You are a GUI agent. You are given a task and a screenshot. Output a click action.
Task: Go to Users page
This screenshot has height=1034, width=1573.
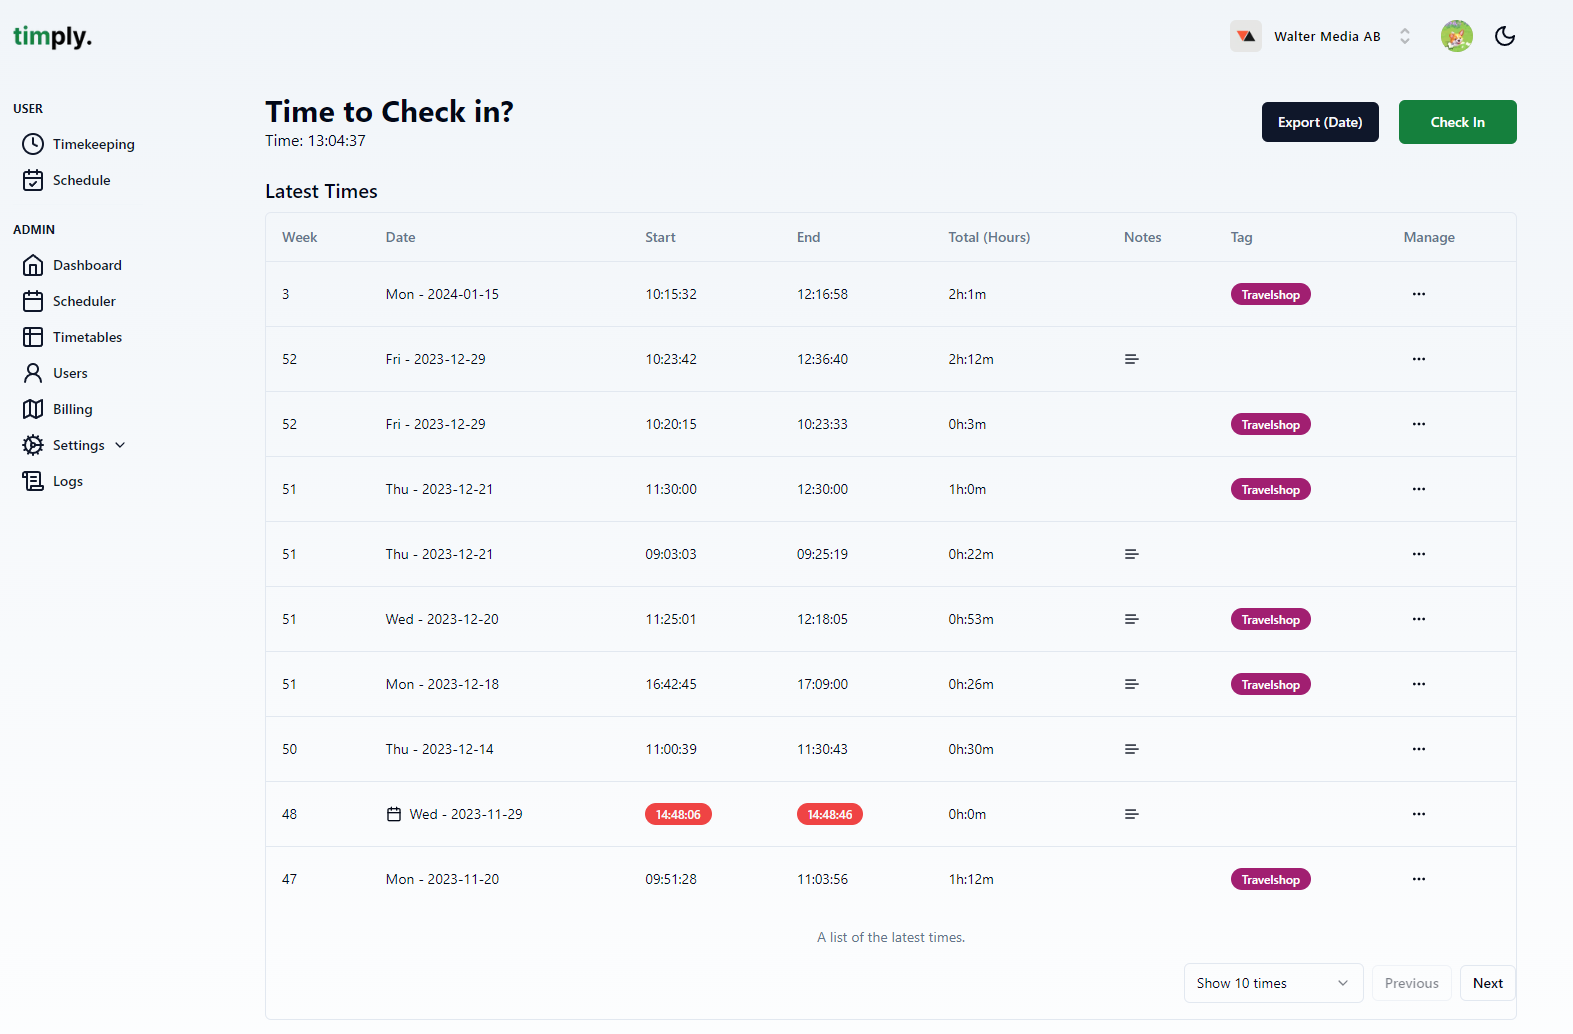(70, 373)
